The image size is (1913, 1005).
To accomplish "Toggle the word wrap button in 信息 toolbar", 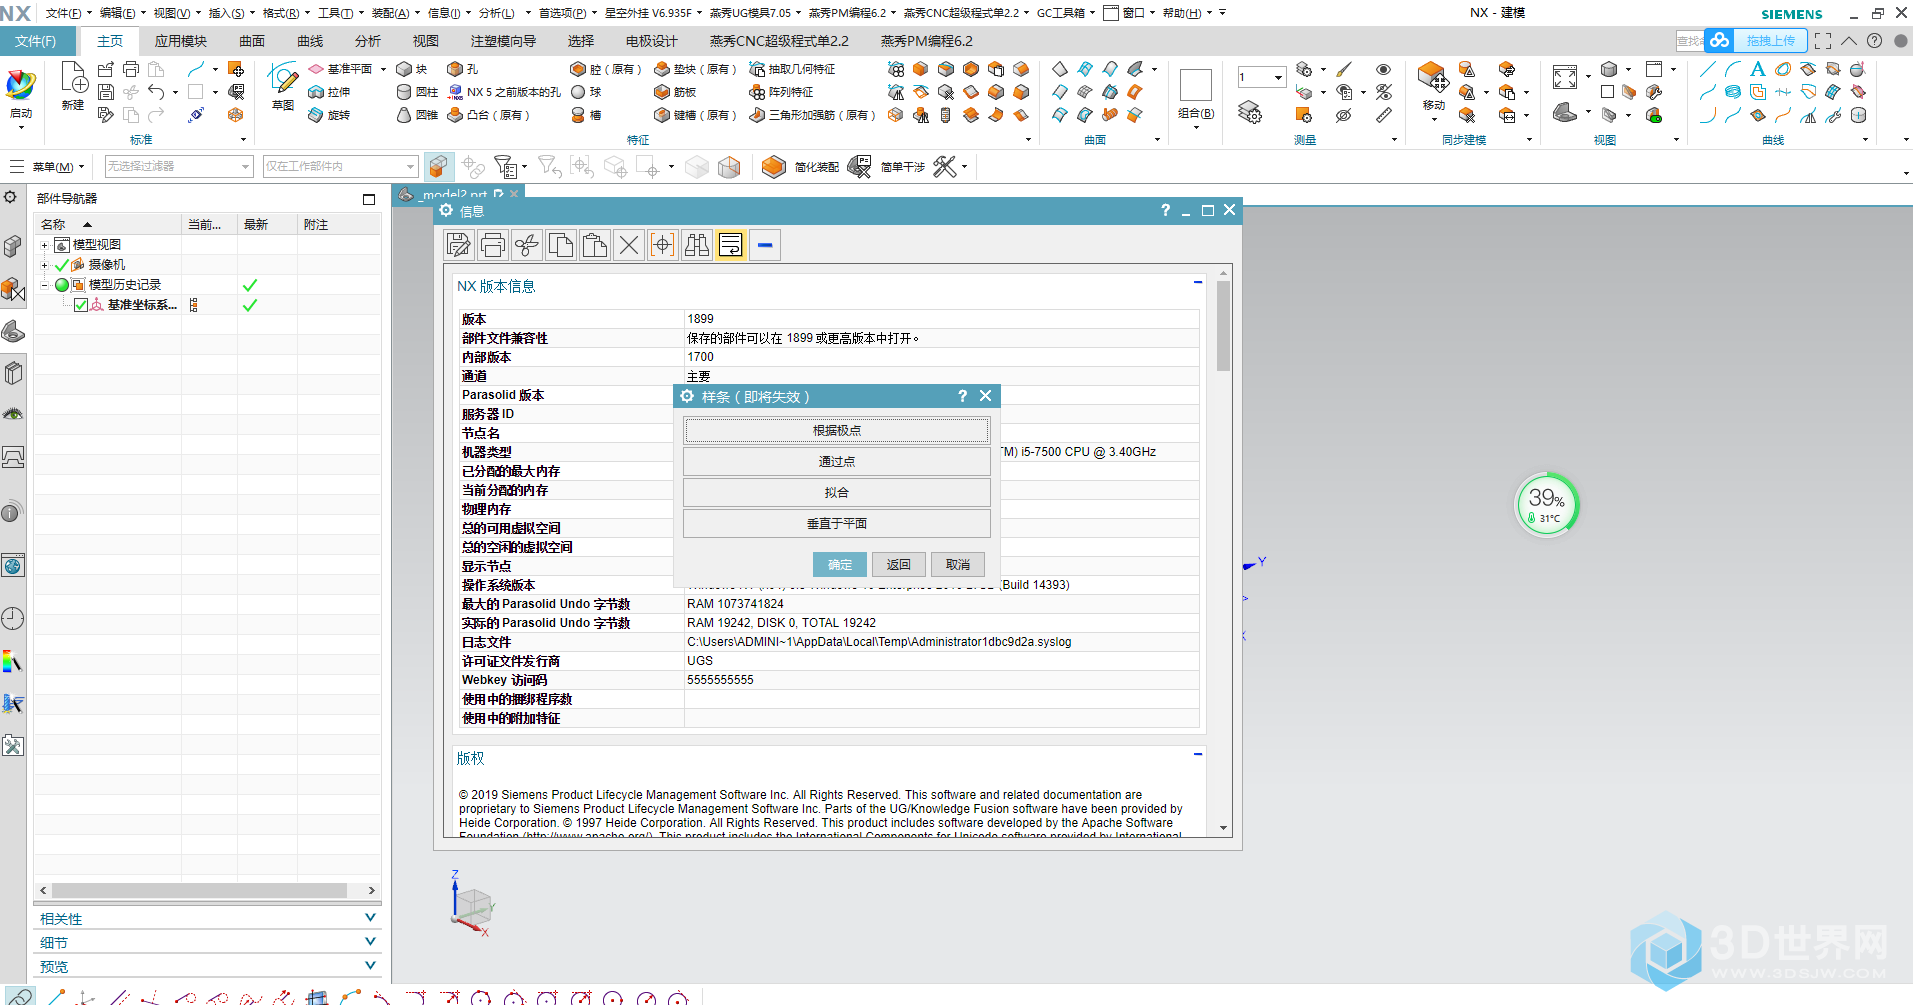I will 731,245.
